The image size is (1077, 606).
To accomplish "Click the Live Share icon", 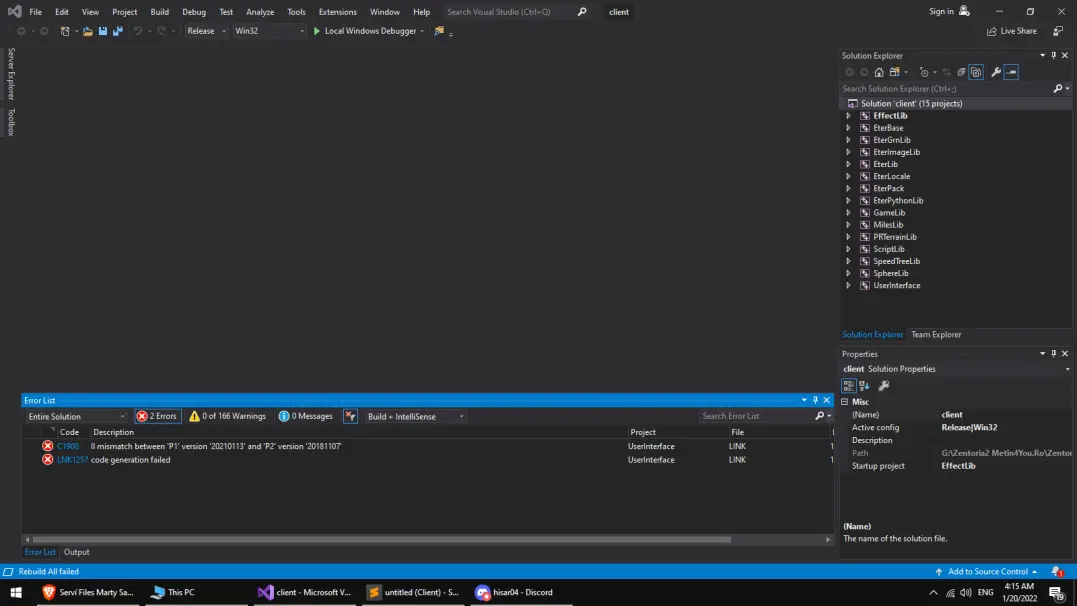I will click(1011, 31).
